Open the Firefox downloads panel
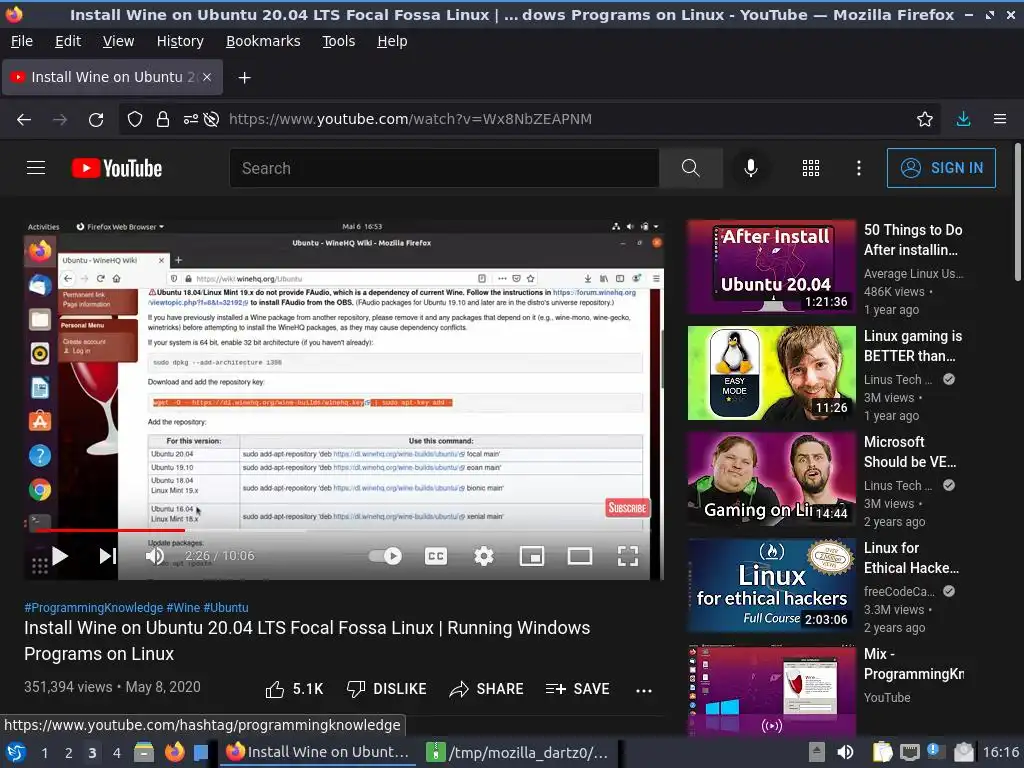Image resolution: width=1024 pixels, height=768 pixels. coord(963,119)
